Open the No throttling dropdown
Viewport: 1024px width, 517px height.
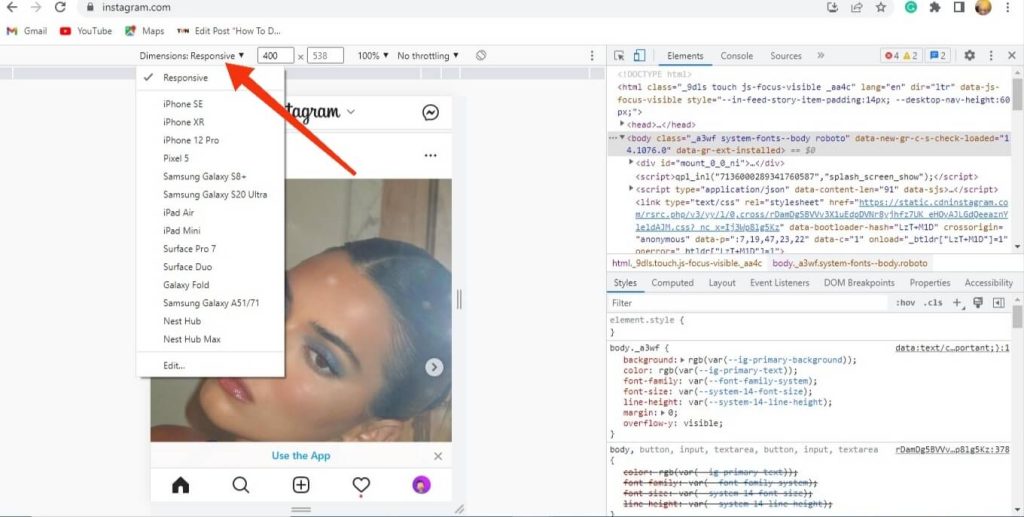(x=428, y=55)
